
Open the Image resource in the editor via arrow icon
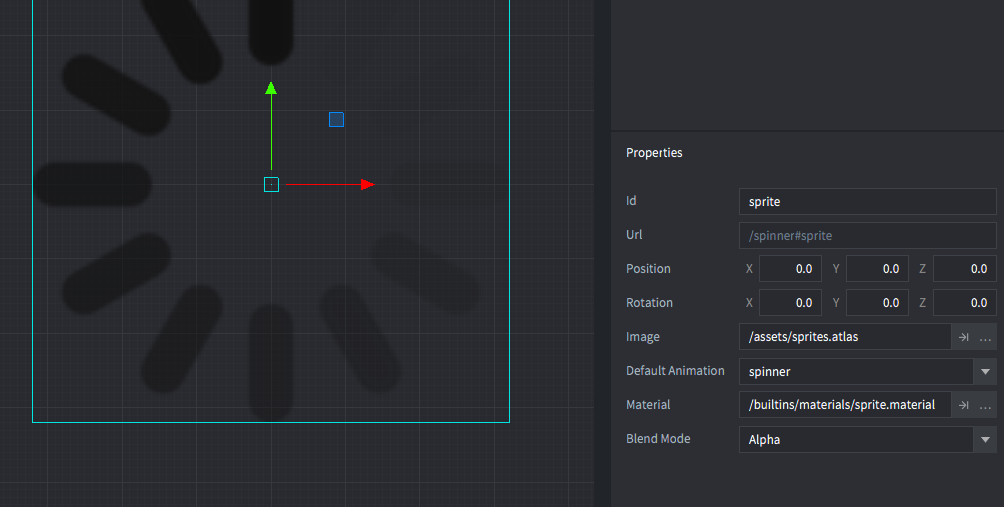click(x=964, y=337)
